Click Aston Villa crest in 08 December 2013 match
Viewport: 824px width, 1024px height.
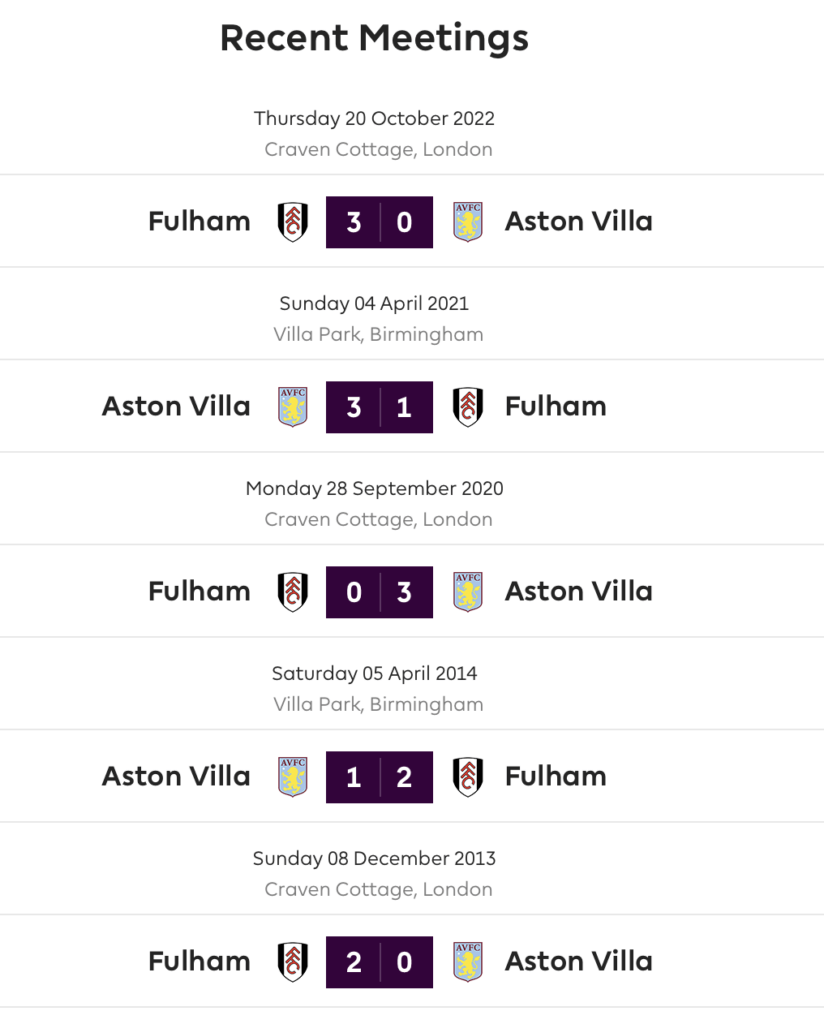[467, 961]
